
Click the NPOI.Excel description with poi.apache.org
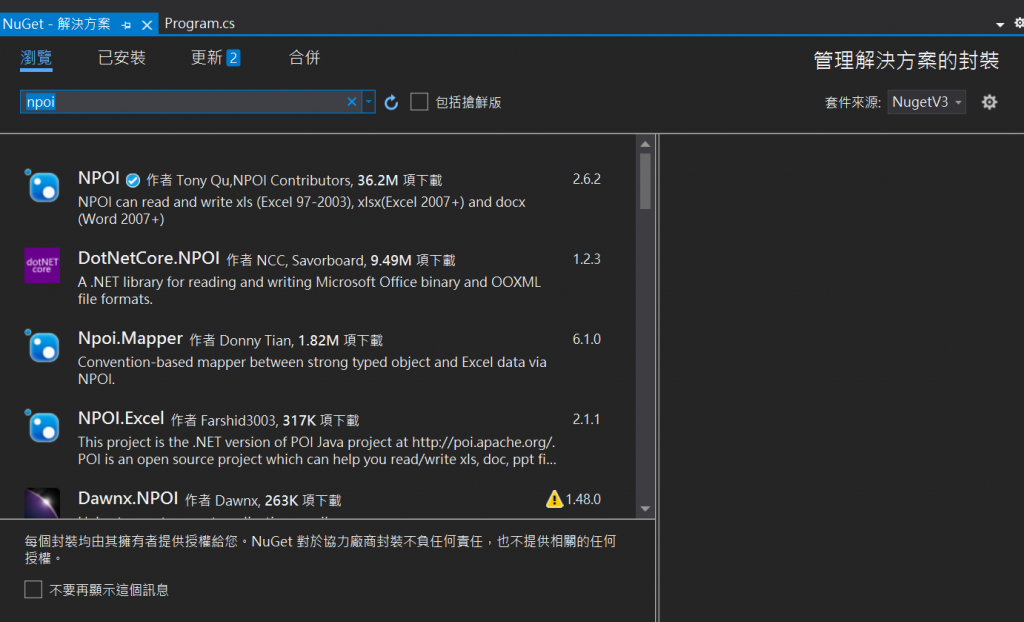317,451
